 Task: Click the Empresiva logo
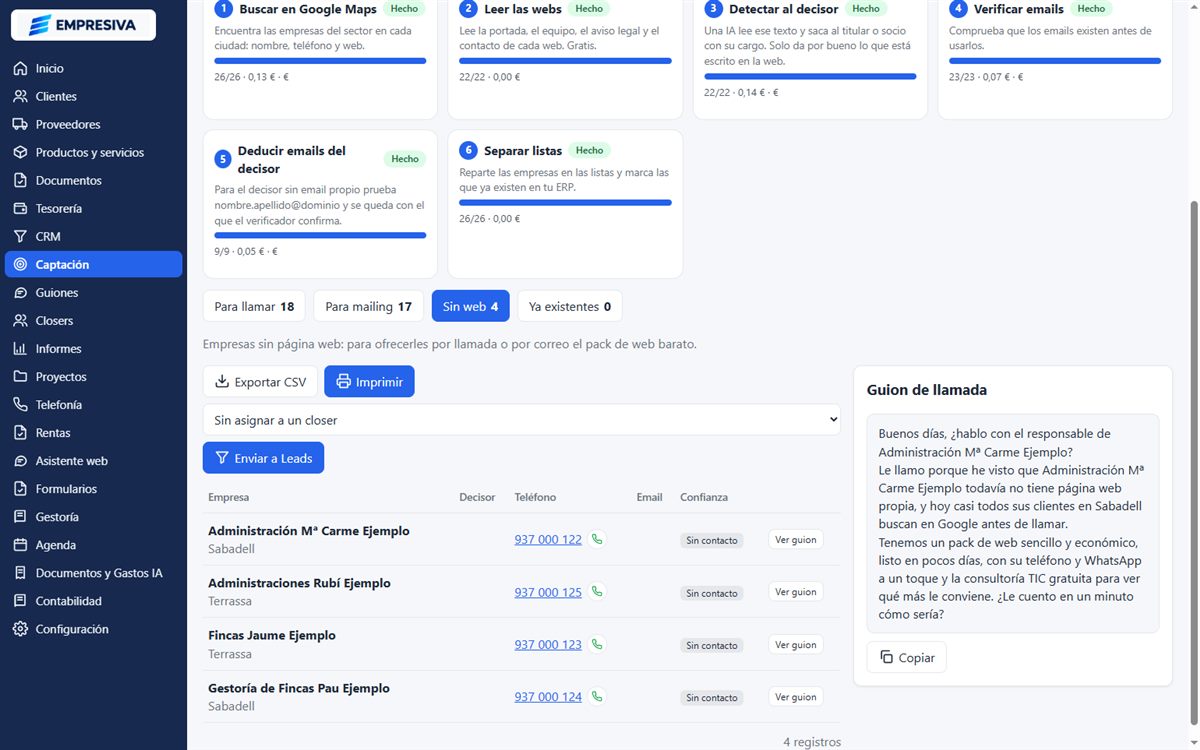click(x=83, y=25)
